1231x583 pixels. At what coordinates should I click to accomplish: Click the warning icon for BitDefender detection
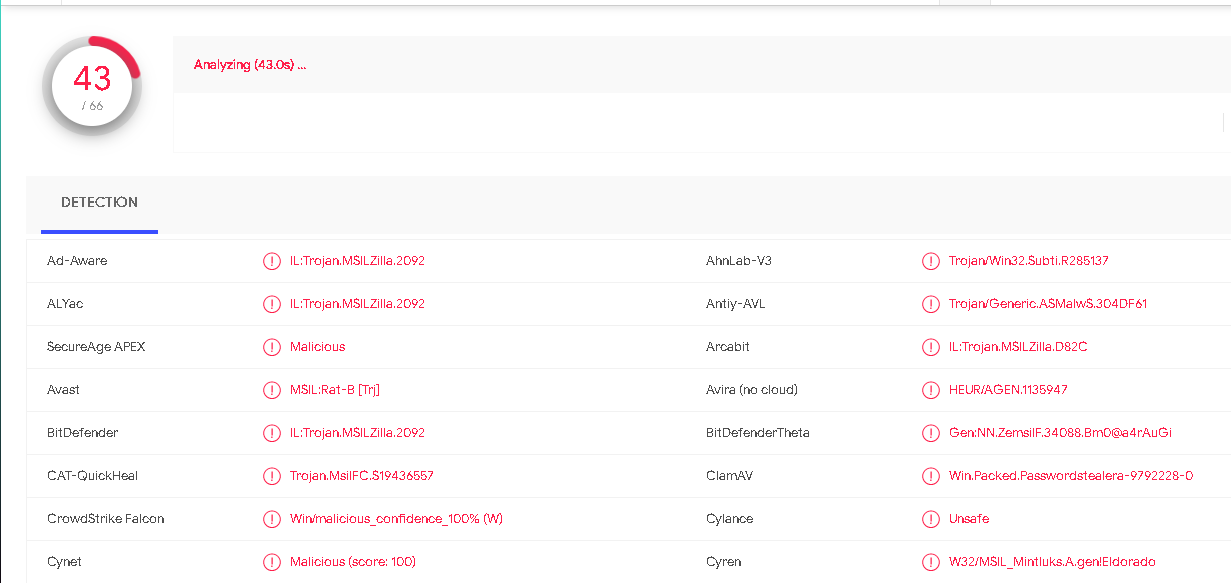[271, 433]
